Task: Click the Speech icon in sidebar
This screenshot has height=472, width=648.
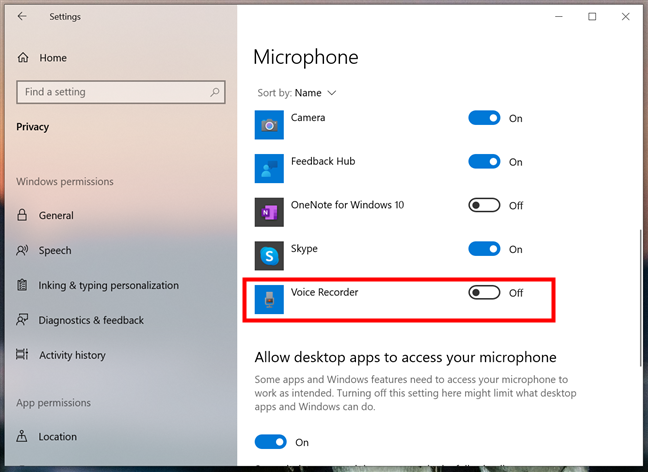Action: pyautogui.click(x=22, y=250)
